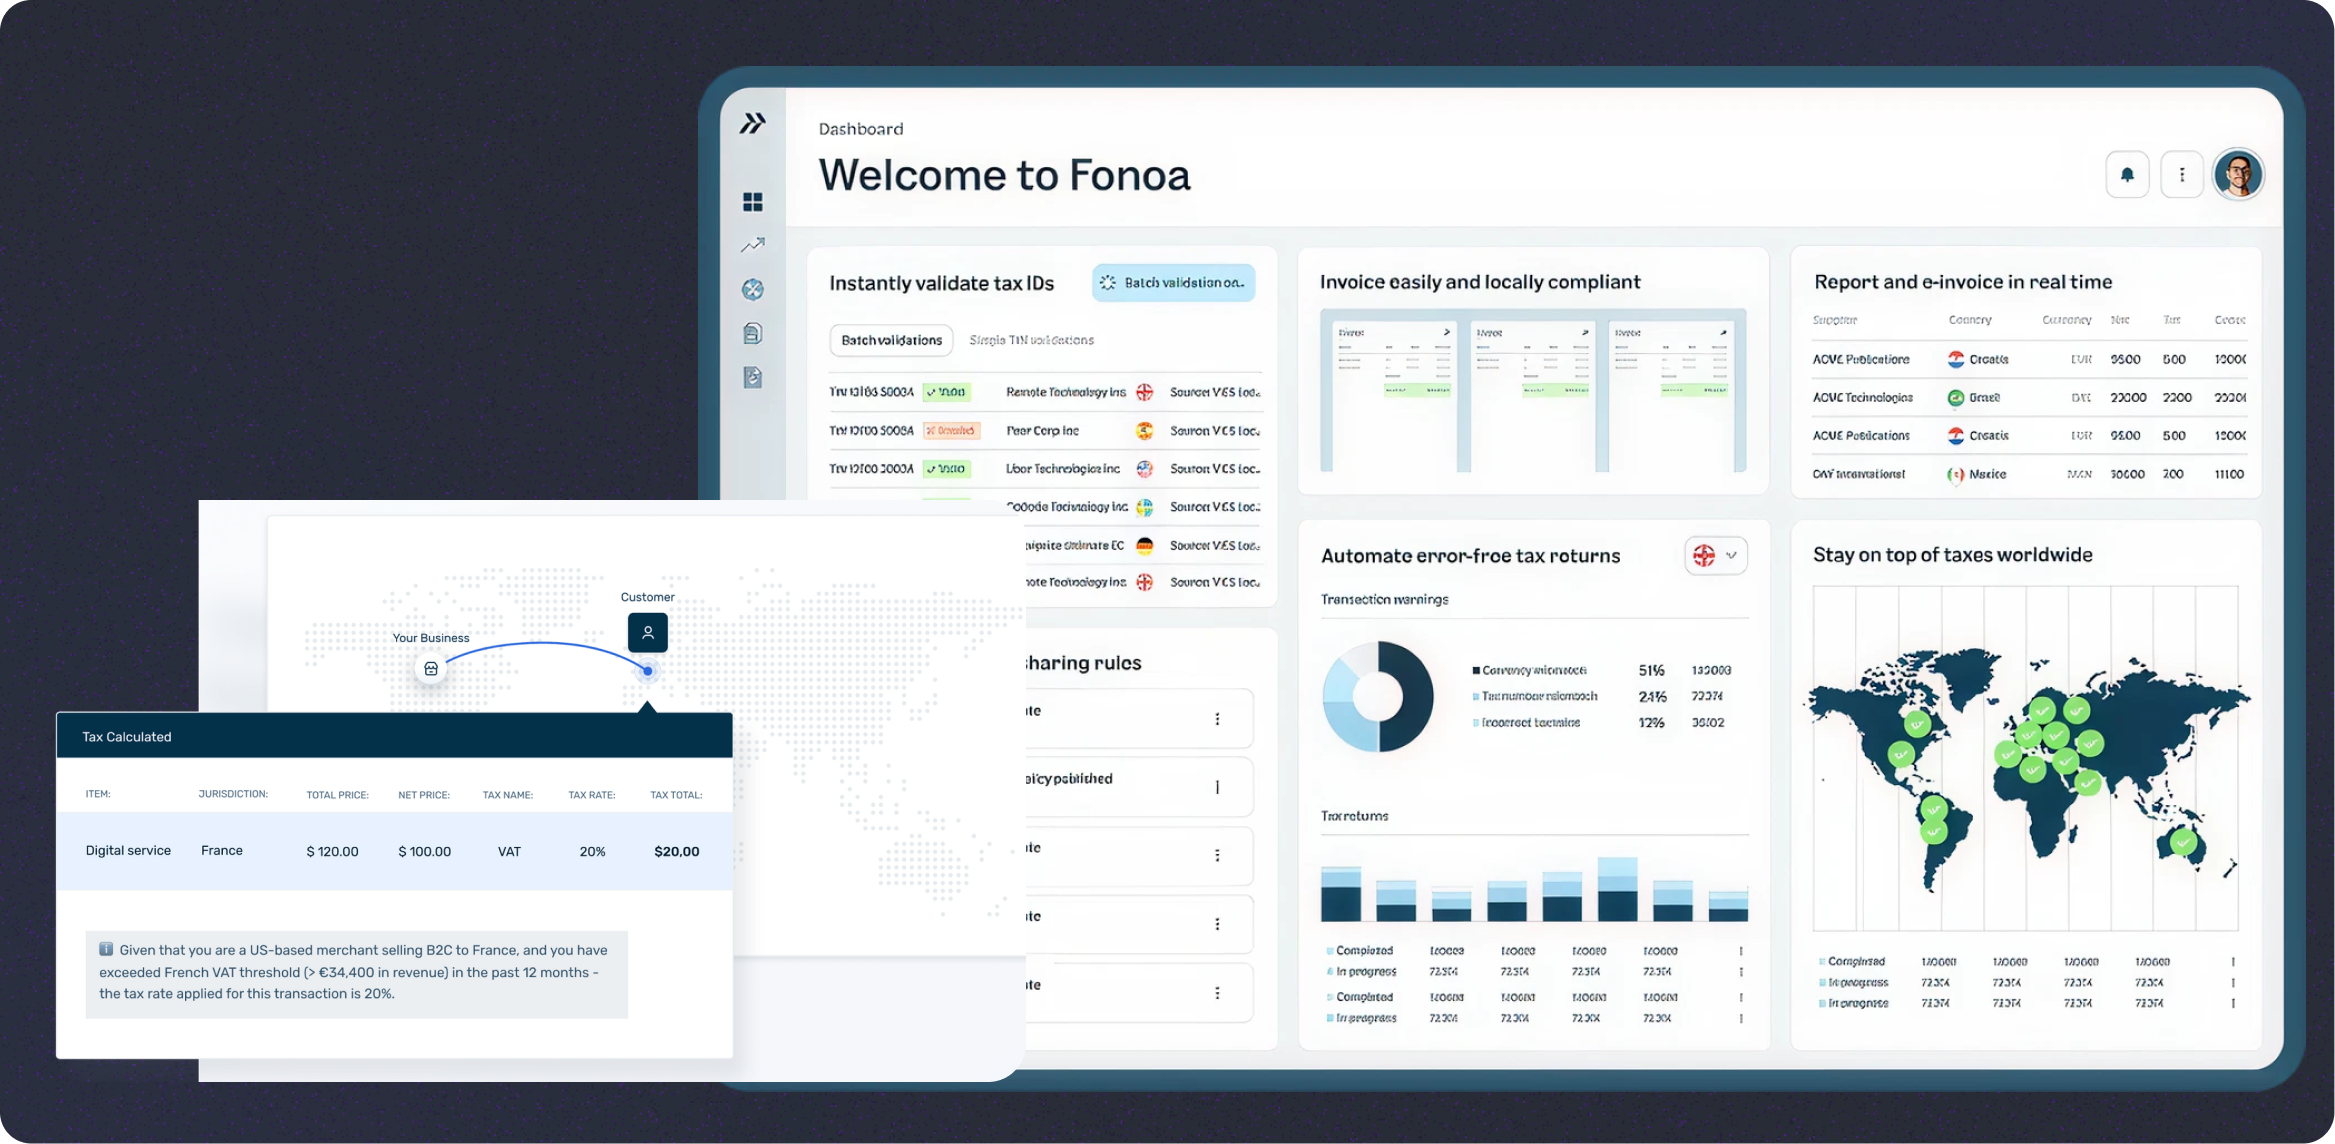Switch to Single TIN validations tab
This screenshot has width=2335, height=1144.
pyautogui.click(x=1031, y=340)
